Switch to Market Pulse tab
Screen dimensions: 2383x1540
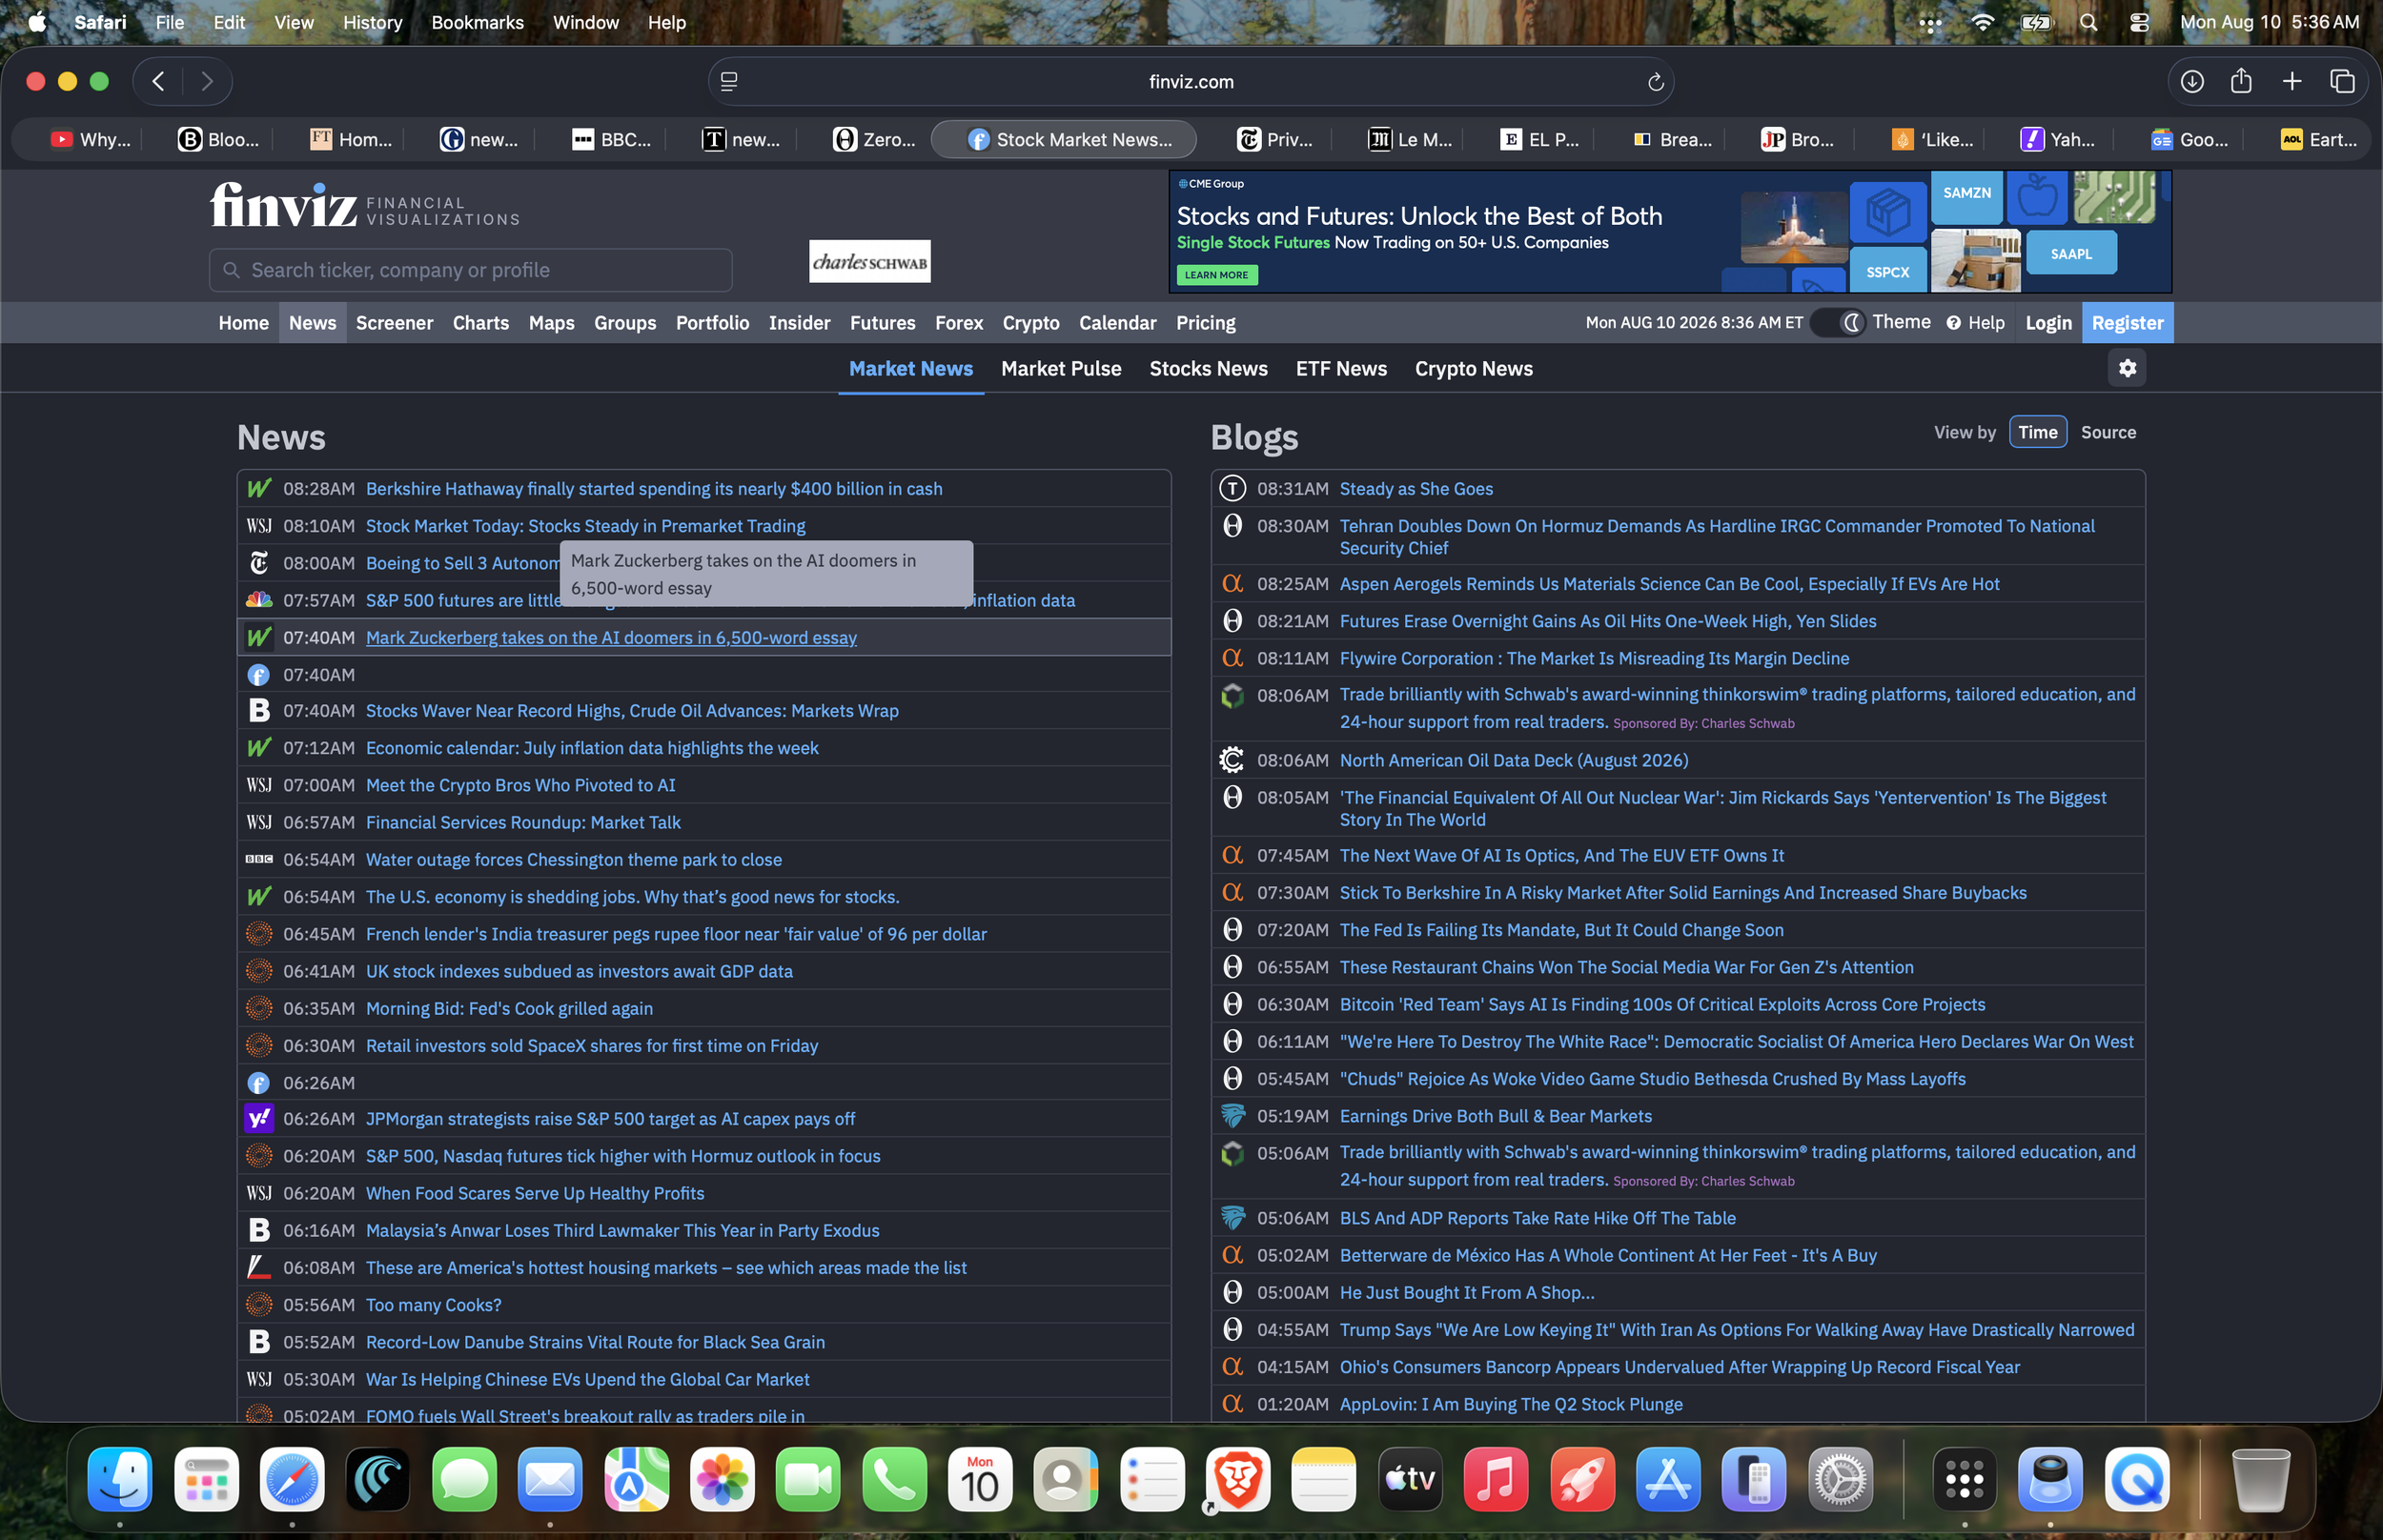tap(1061, 369)
